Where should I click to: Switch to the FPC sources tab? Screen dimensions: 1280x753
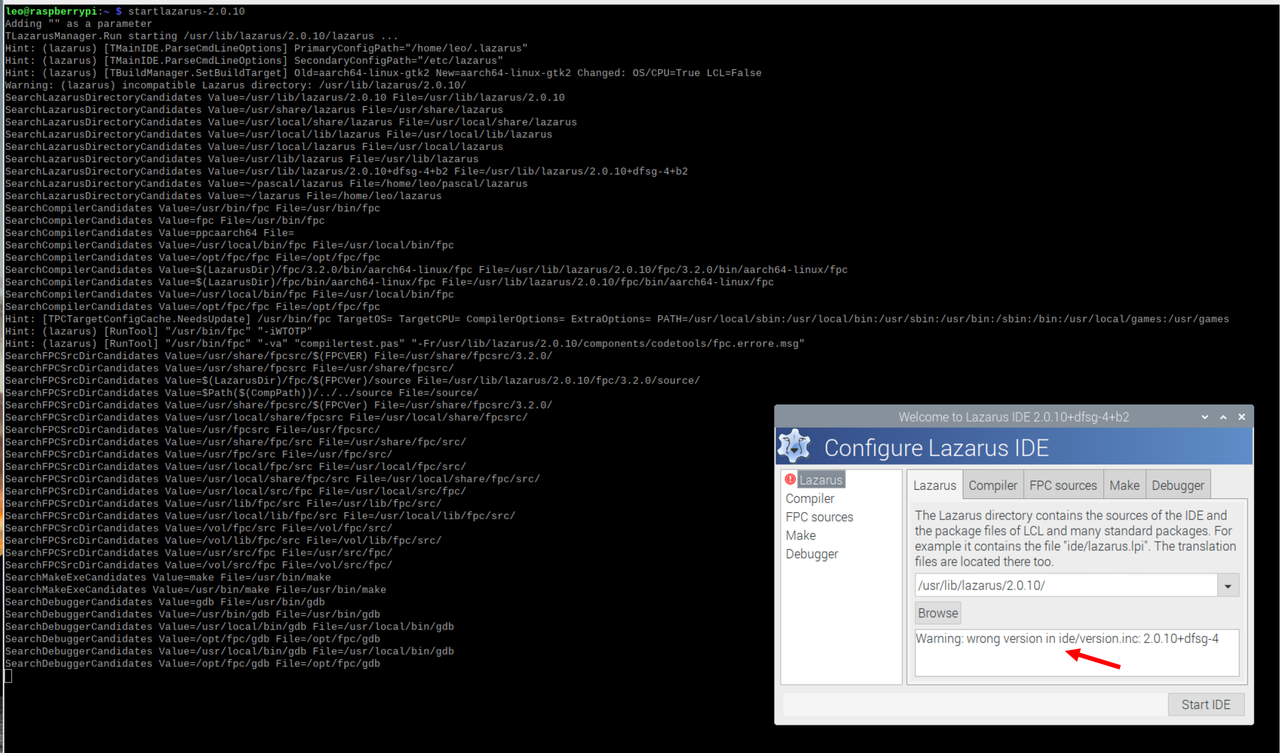1063,485
